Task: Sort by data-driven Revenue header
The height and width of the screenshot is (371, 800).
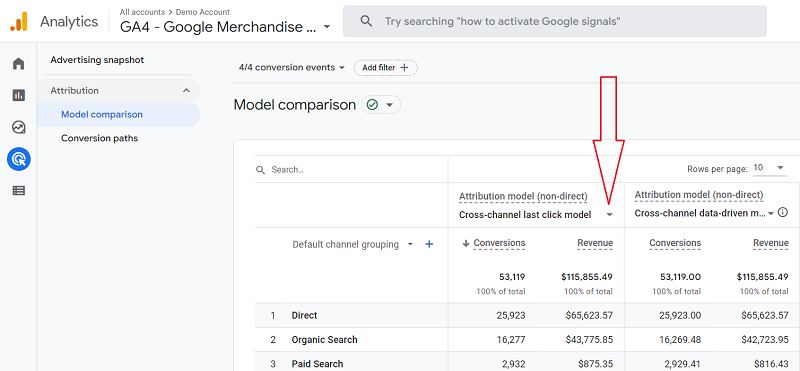Action: 771,243
